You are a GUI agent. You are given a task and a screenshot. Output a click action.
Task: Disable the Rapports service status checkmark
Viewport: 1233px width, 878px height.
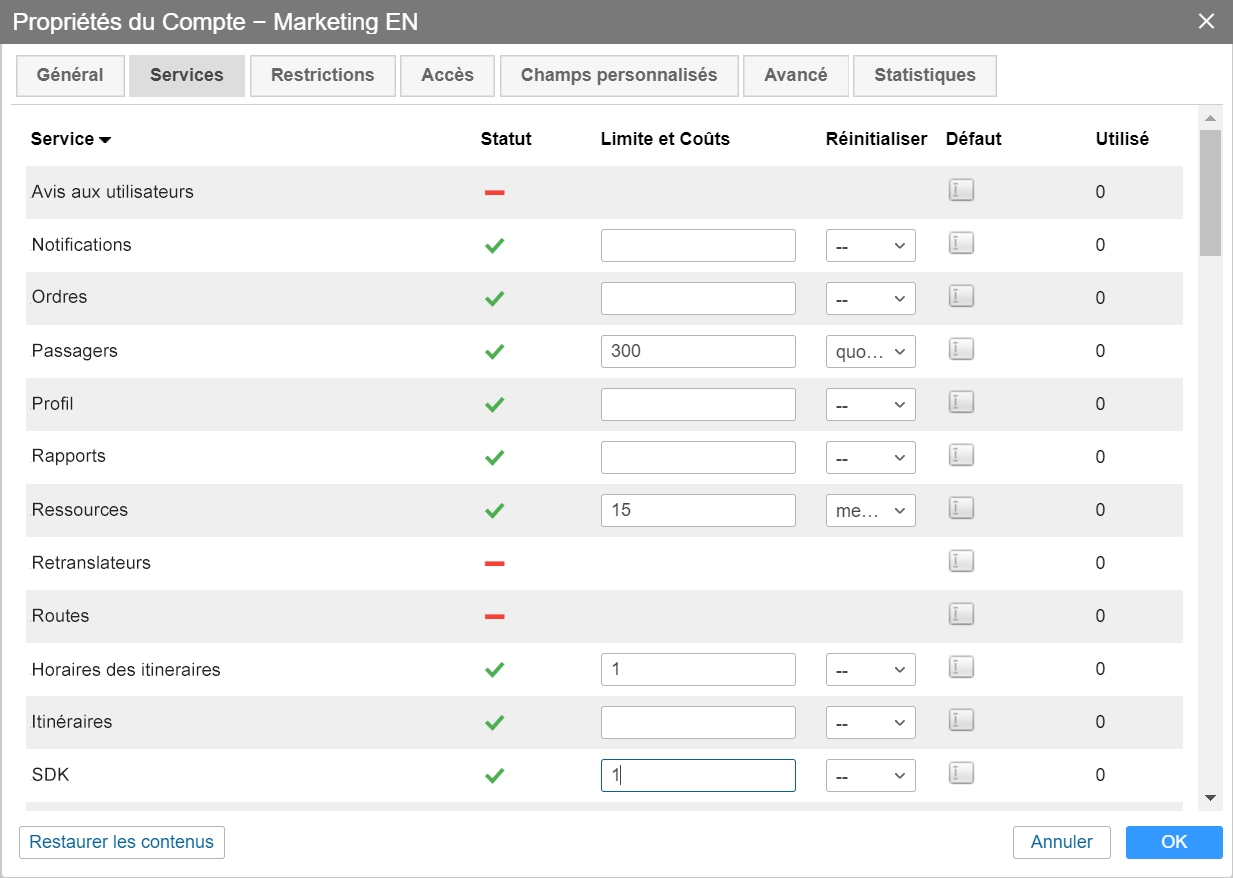(494, 458)
